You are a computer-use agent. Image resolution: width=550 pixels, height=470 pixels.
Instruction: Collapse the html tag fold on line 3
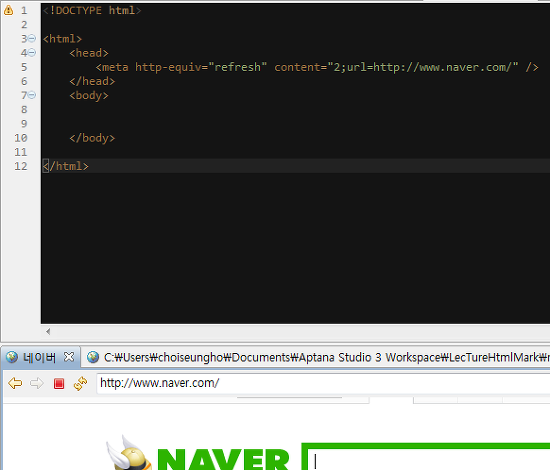pyautogui.click(x=32, y=38)
